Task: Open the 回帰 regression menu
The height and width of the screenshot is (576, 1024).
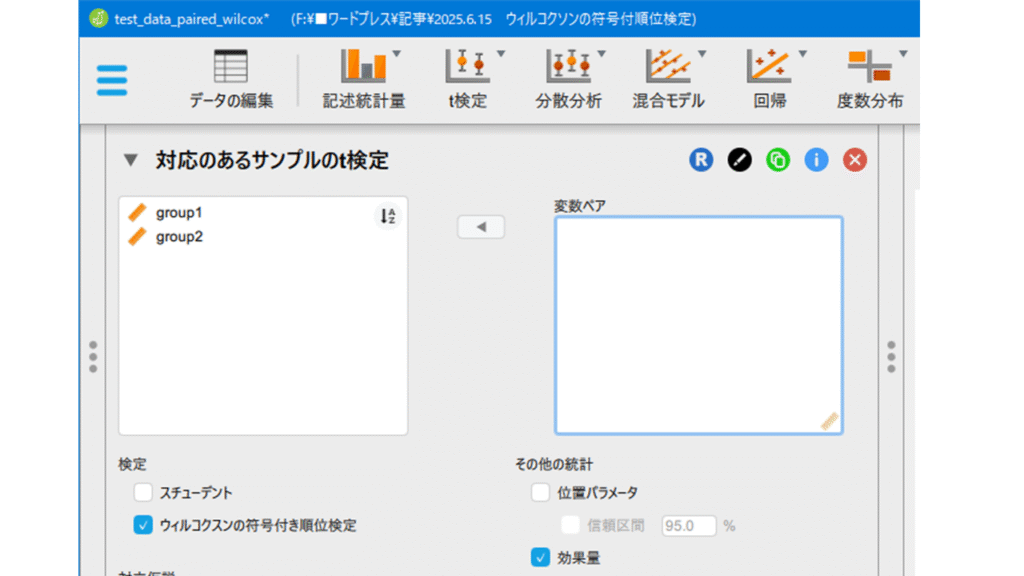Action: (x=768, y=79)
